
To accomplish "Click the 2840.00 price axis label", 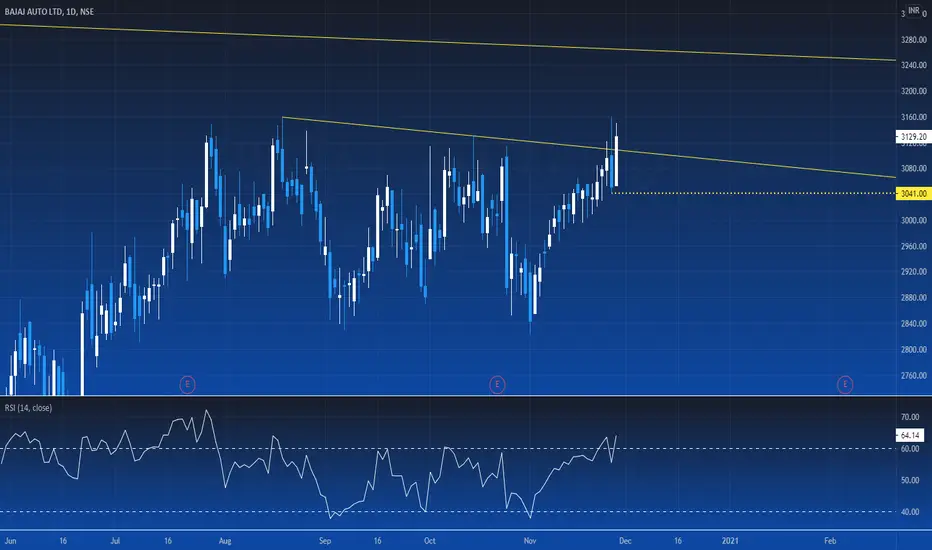I will pyautogui.click(x=914, y=323).
